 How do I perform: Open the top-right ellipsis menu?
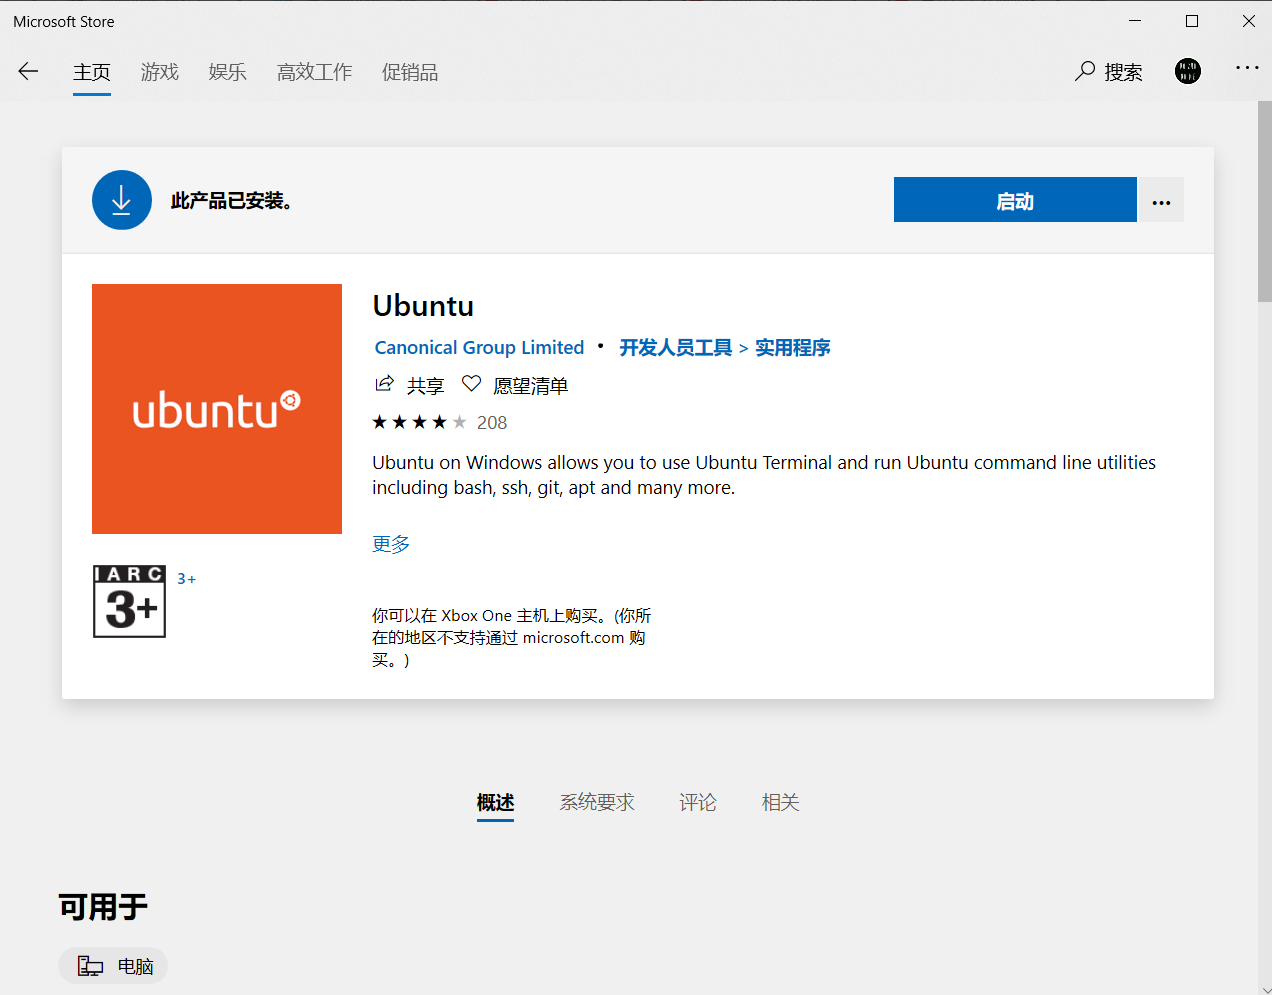(1247, 67)
